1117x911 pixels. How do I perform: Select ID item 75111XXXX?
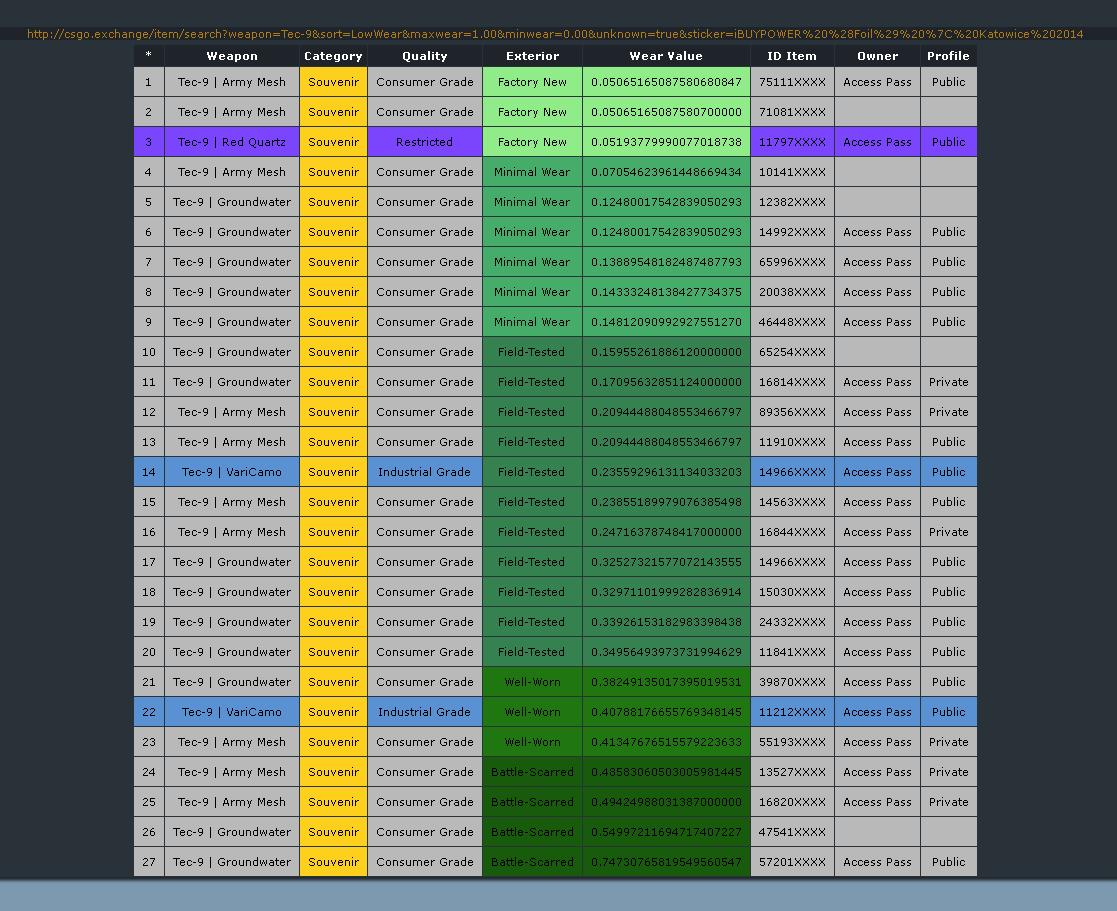(791, 82)
